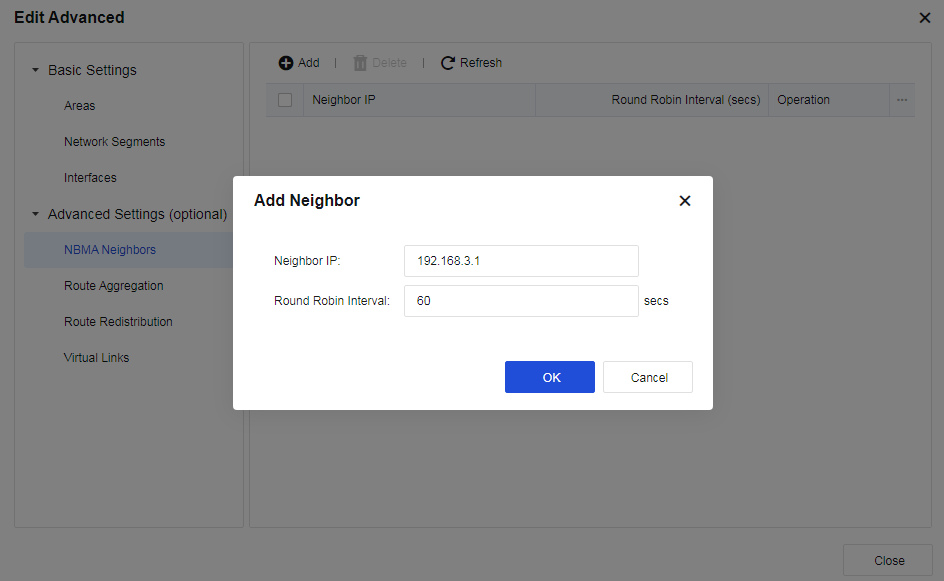Click the Add plus icon

(286, 63)
